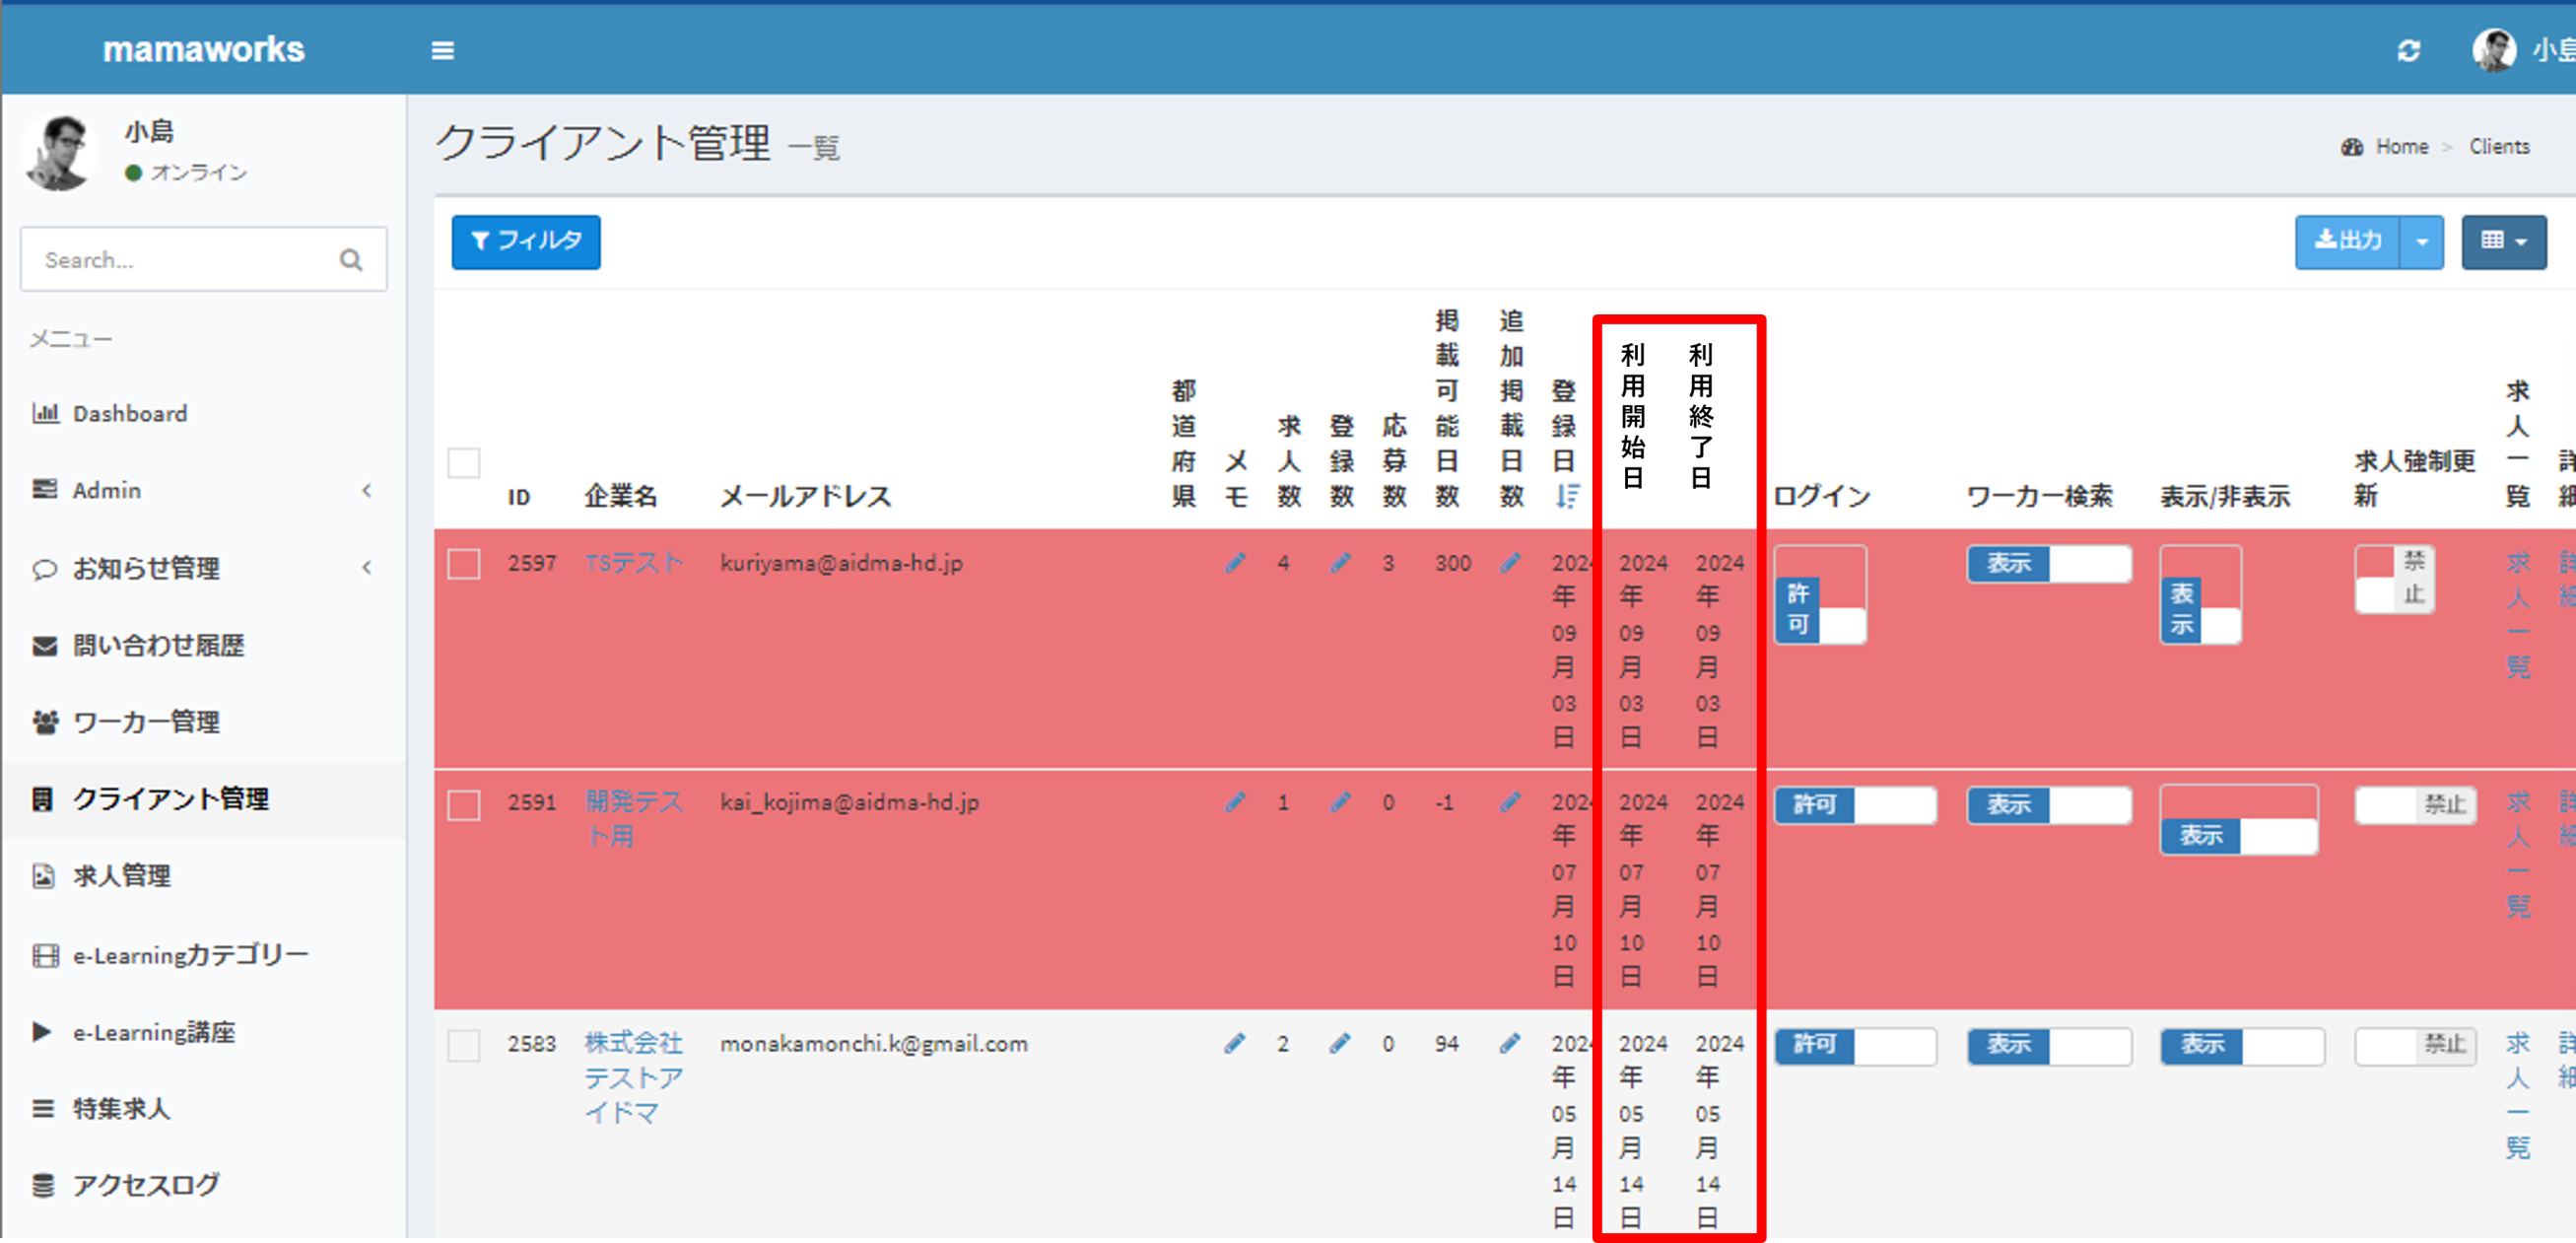Click user avatar in top header
Viewport: 2576px width, 1243px height.
[x=2493, y=50]
